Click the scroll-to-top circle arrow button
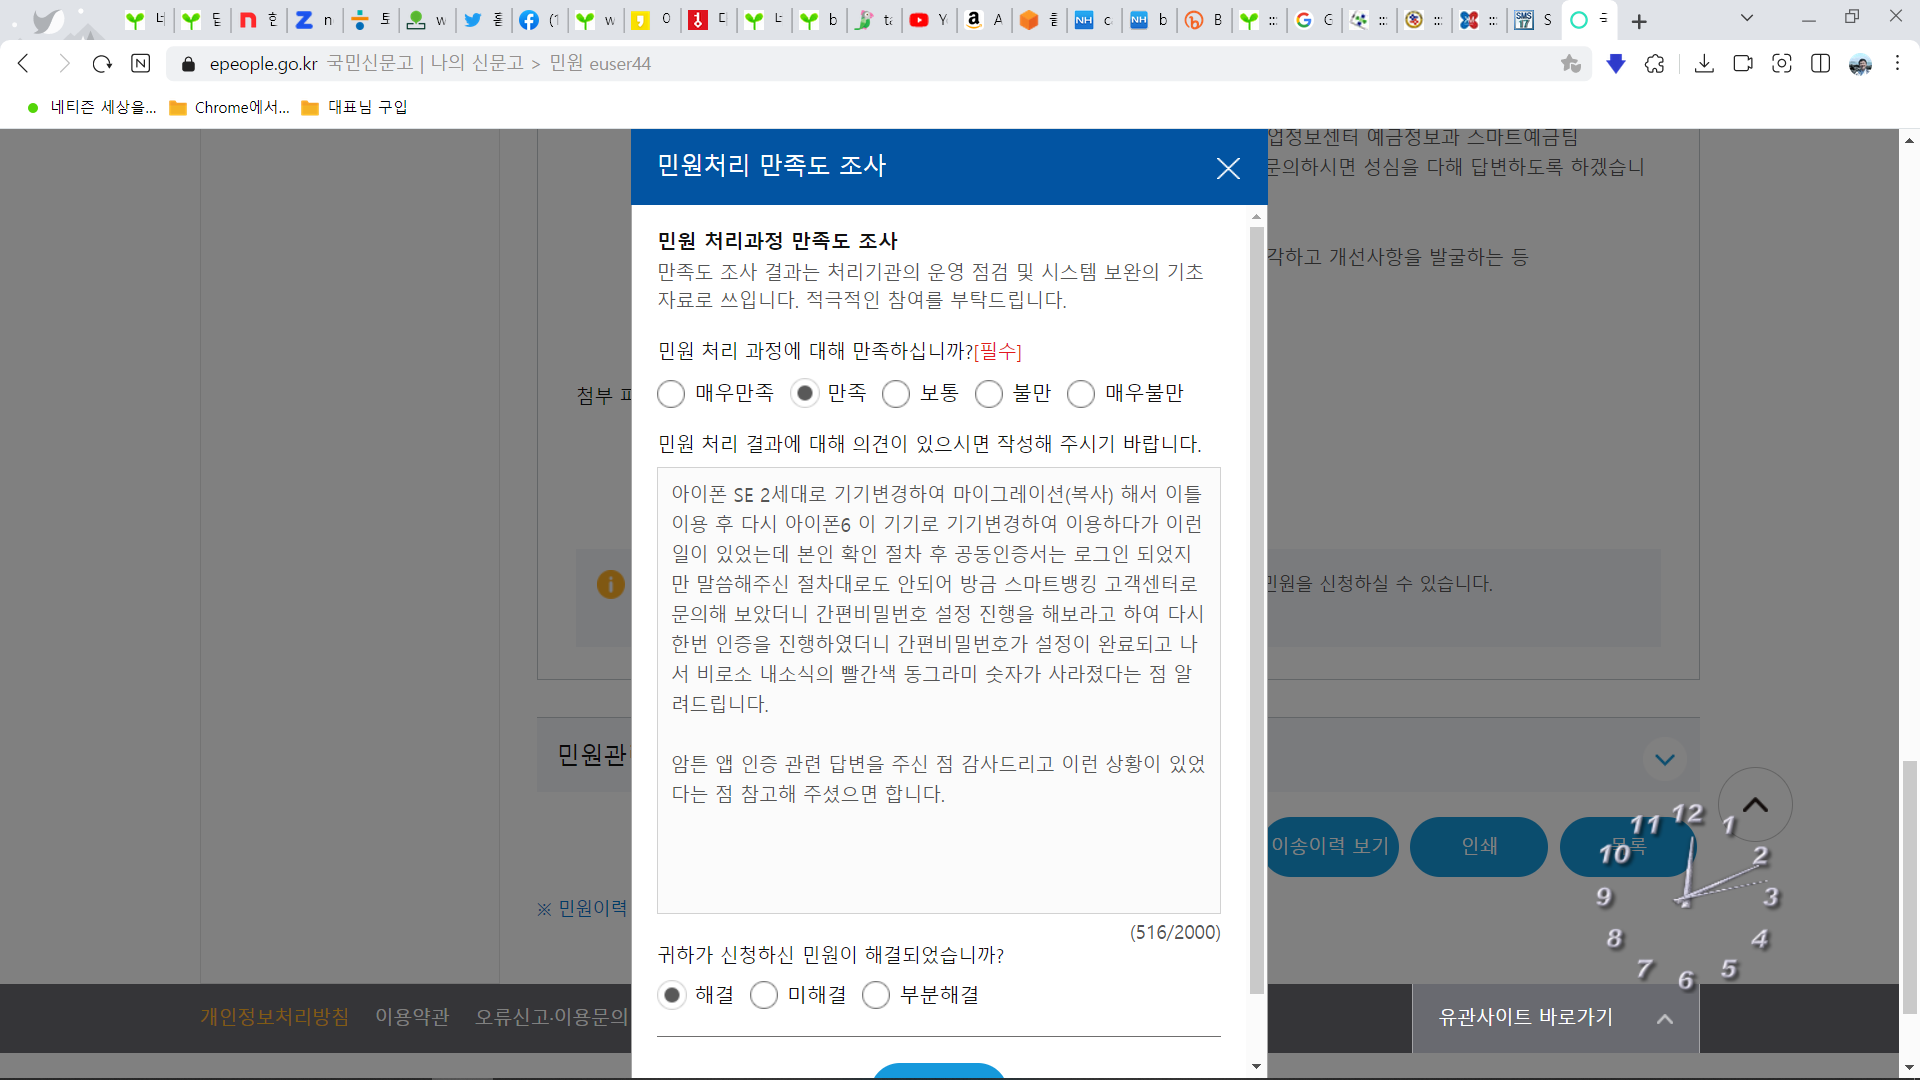 (1755, 805)
